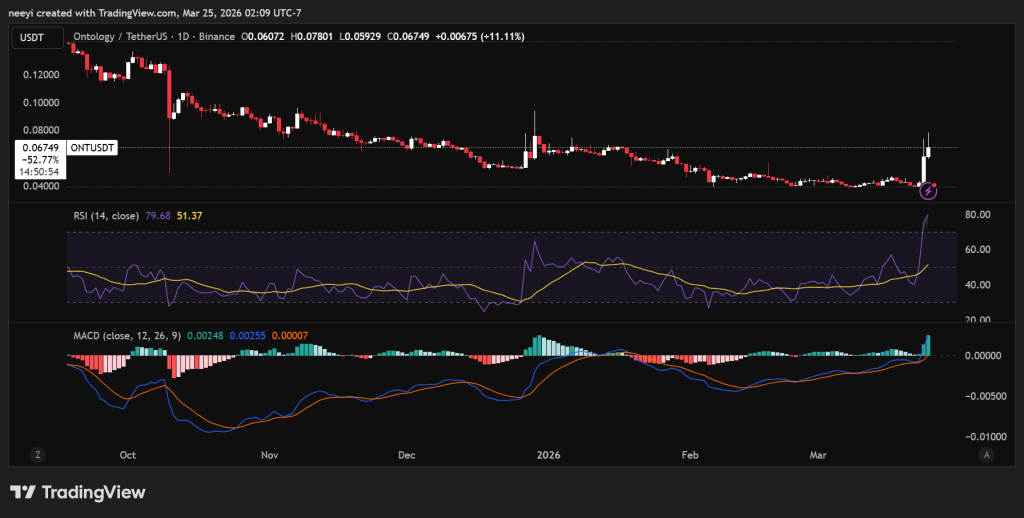Click the Z timezone button

pos(38,454)
